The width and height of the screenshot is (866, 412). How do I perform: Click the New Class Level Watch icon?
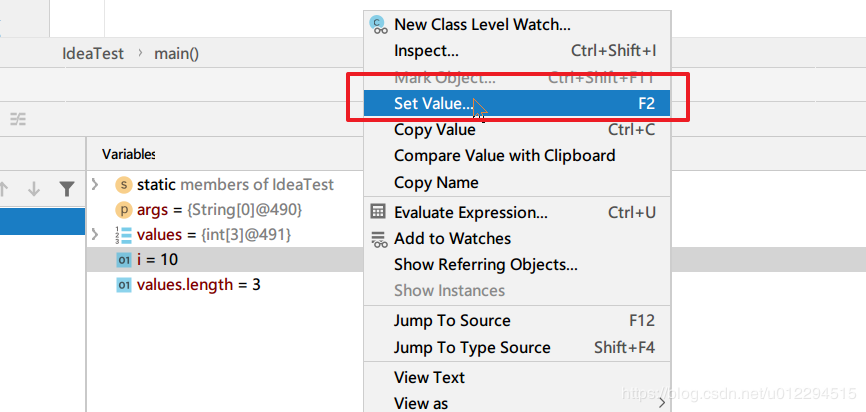pos(378,24)
